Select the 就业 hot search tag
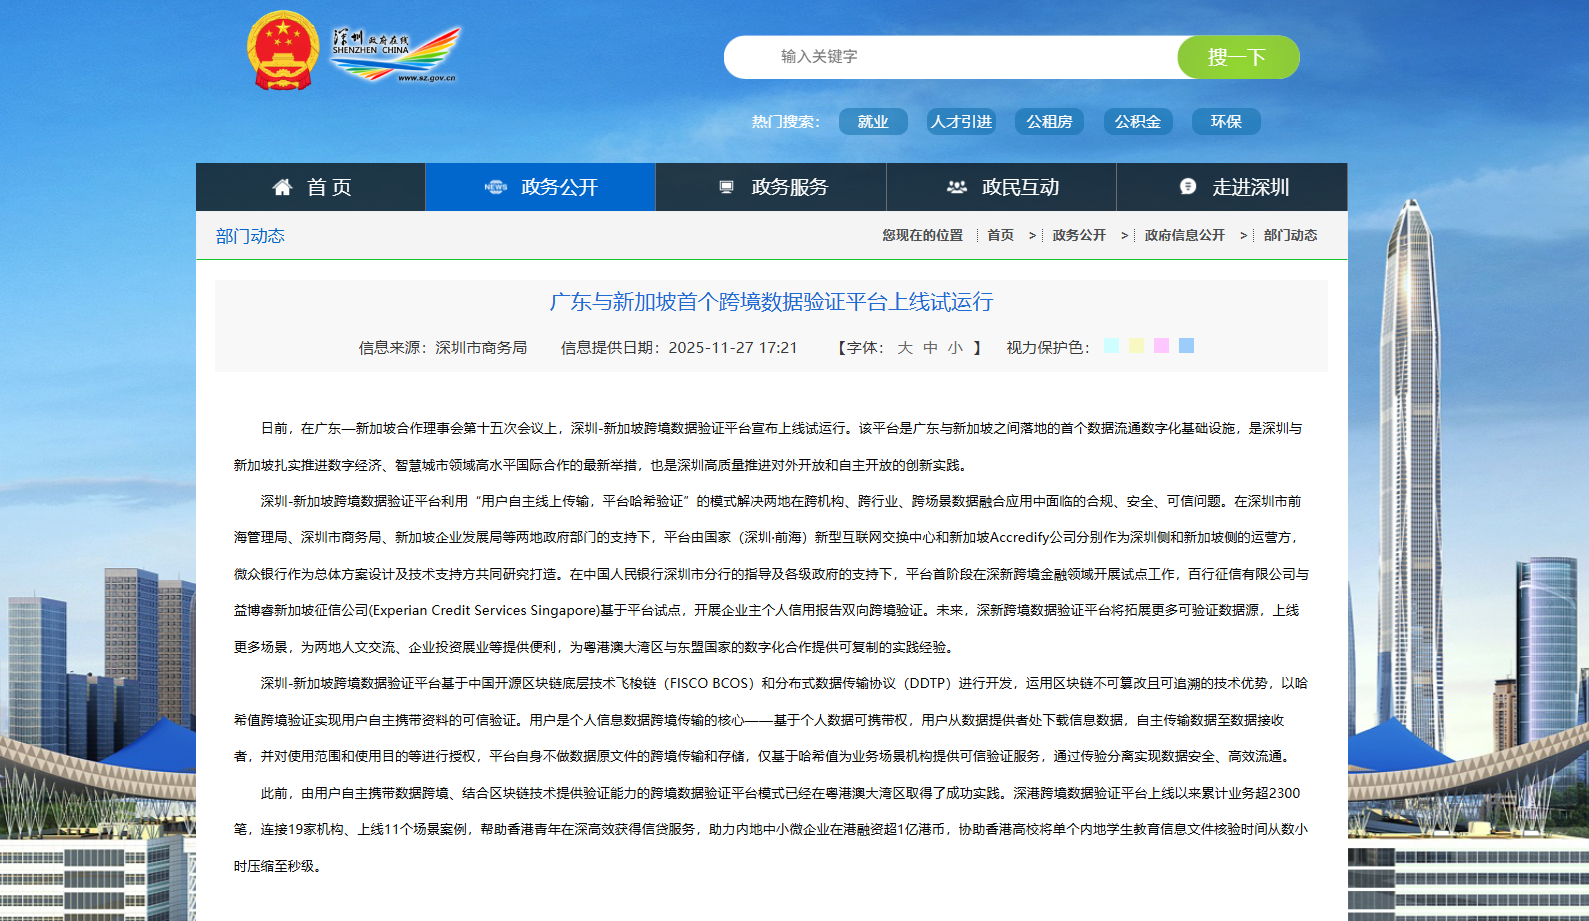Image resolution: width=1589 pixels, height=921 pixels. pyautogui.click(x=872, y=122)
